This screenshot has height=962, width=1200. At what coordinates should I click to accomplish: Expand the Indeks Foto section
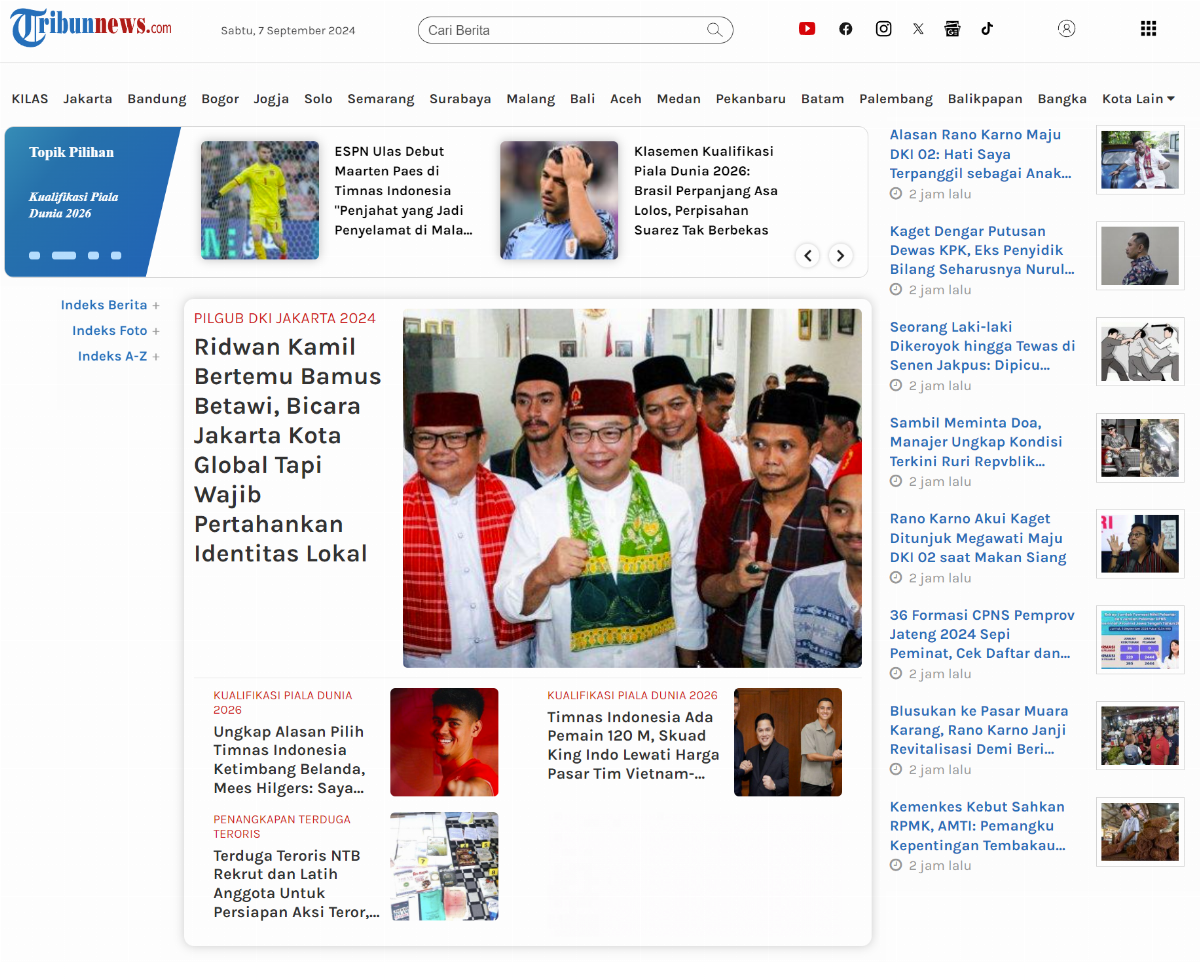click(118, 330)
